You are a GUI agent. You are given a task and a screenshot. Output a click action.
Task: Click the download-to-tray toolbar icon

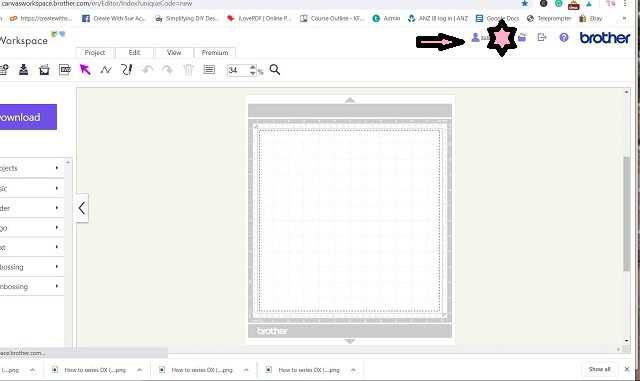pos(24,70)
